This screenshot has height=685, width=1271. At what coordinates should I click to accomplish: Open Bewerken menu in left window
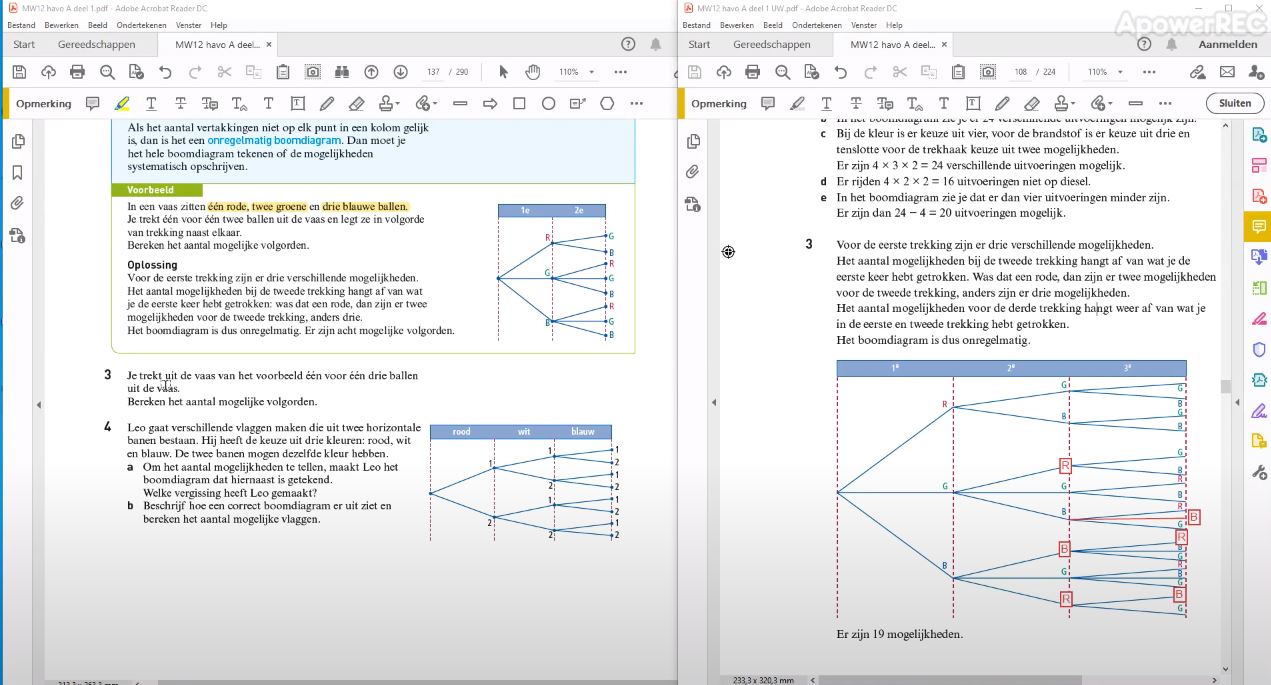62,25
